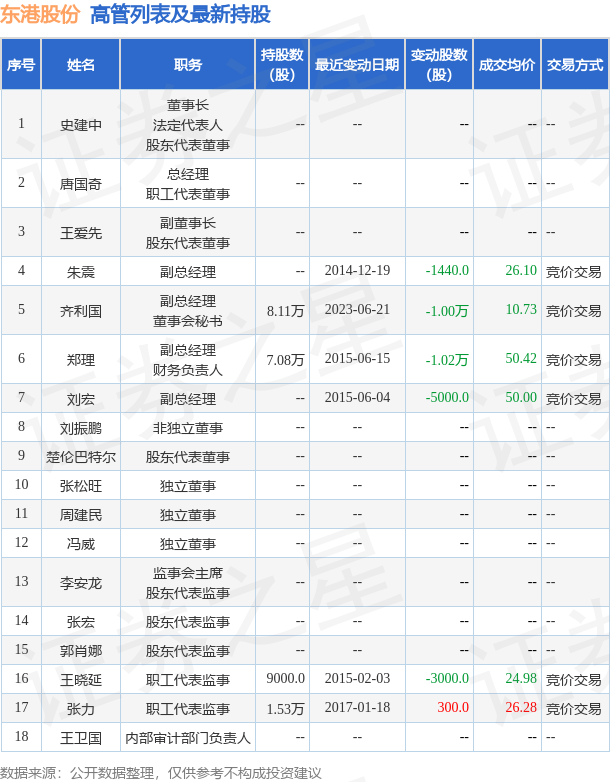Click 监事会主席 position text

click(188, 573)
